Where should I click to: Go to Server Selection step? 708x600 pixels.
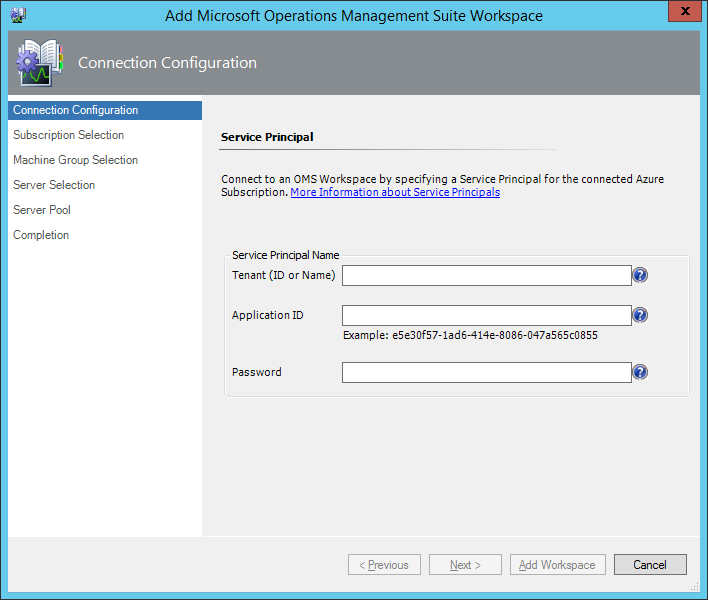[54, 185]
